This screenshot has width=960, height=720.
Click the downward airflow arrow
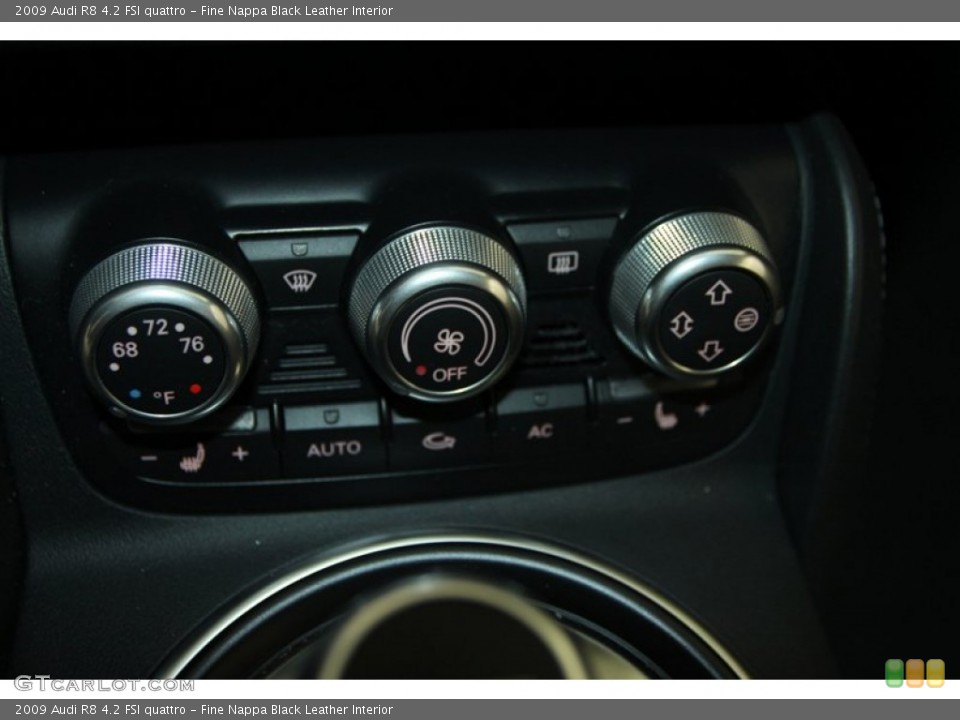click(710, 351)
